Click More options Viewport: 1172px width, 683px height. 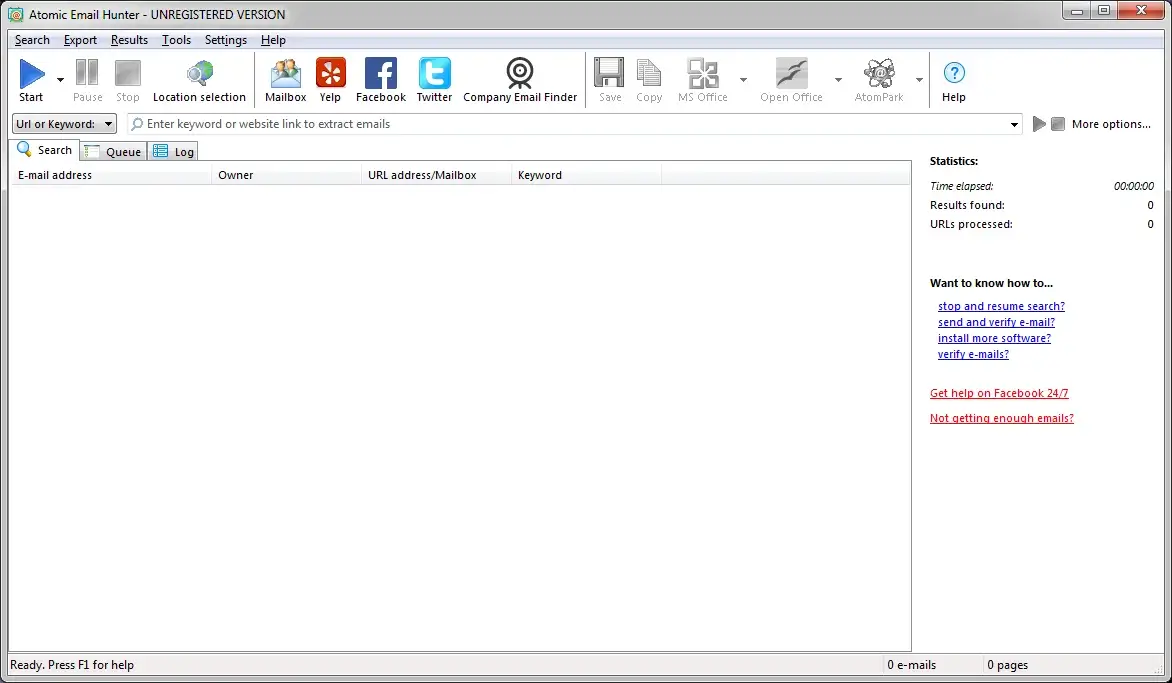(1110, 123)
